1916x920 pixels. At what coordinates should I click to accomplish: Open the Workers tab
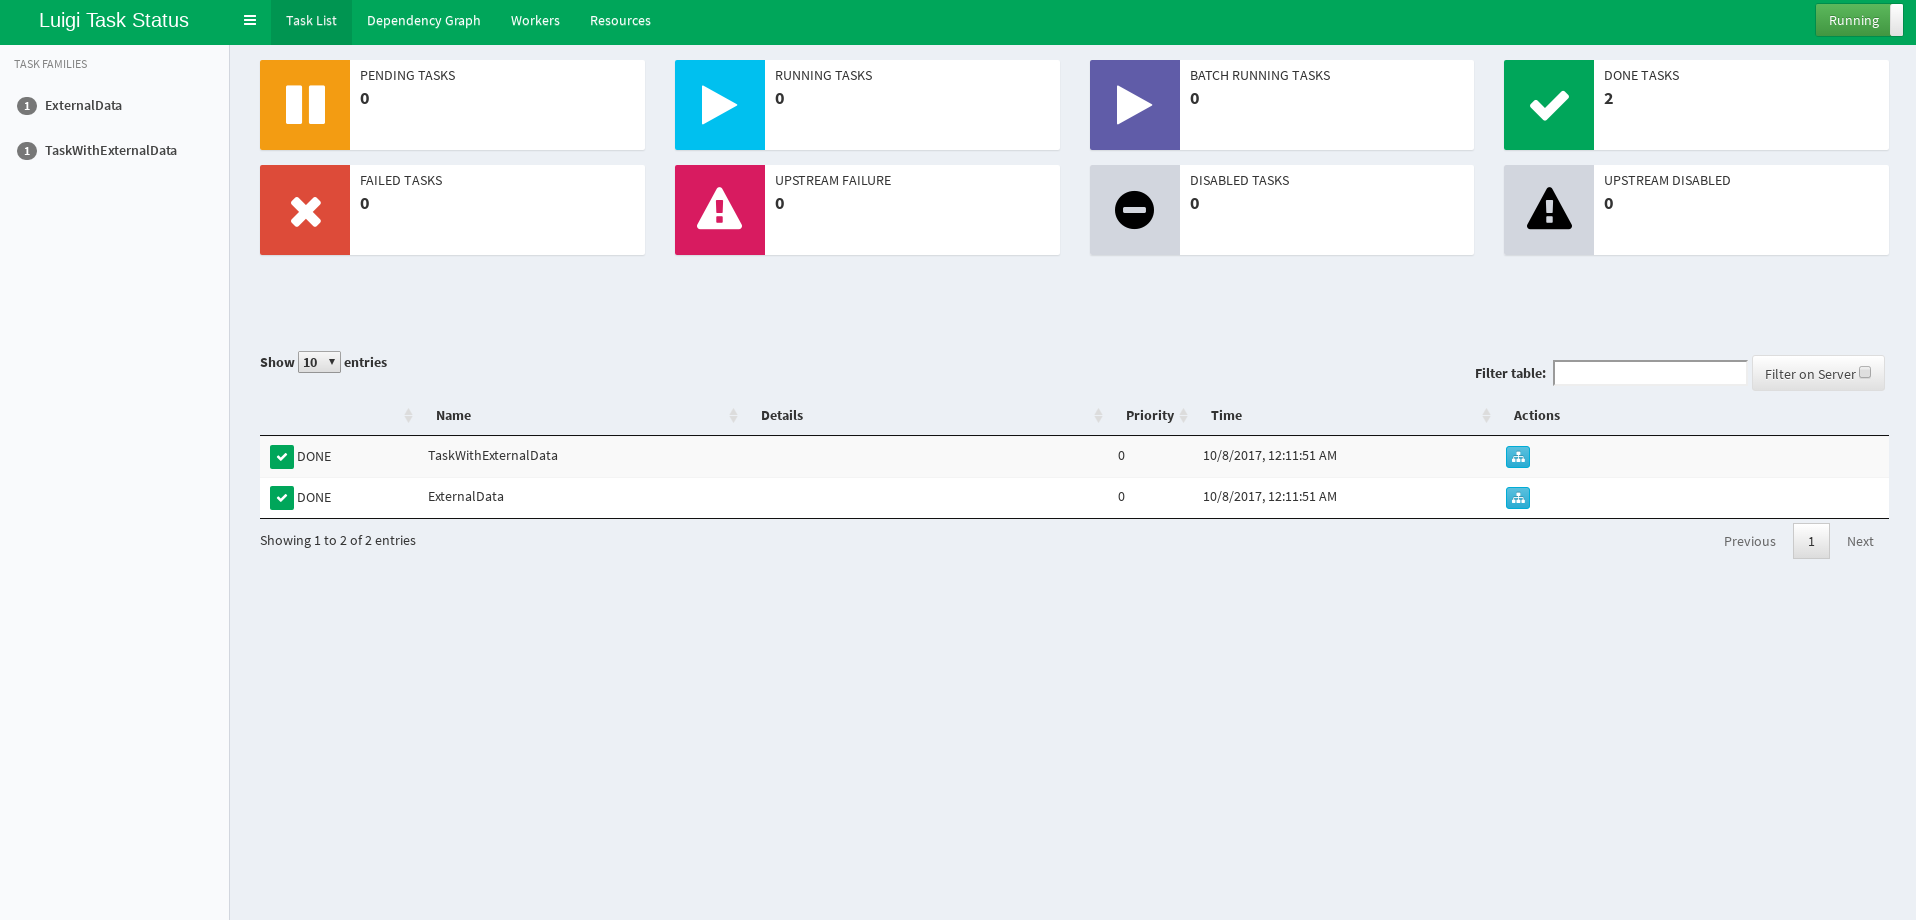pyautogui.click(x=535, y=21)
